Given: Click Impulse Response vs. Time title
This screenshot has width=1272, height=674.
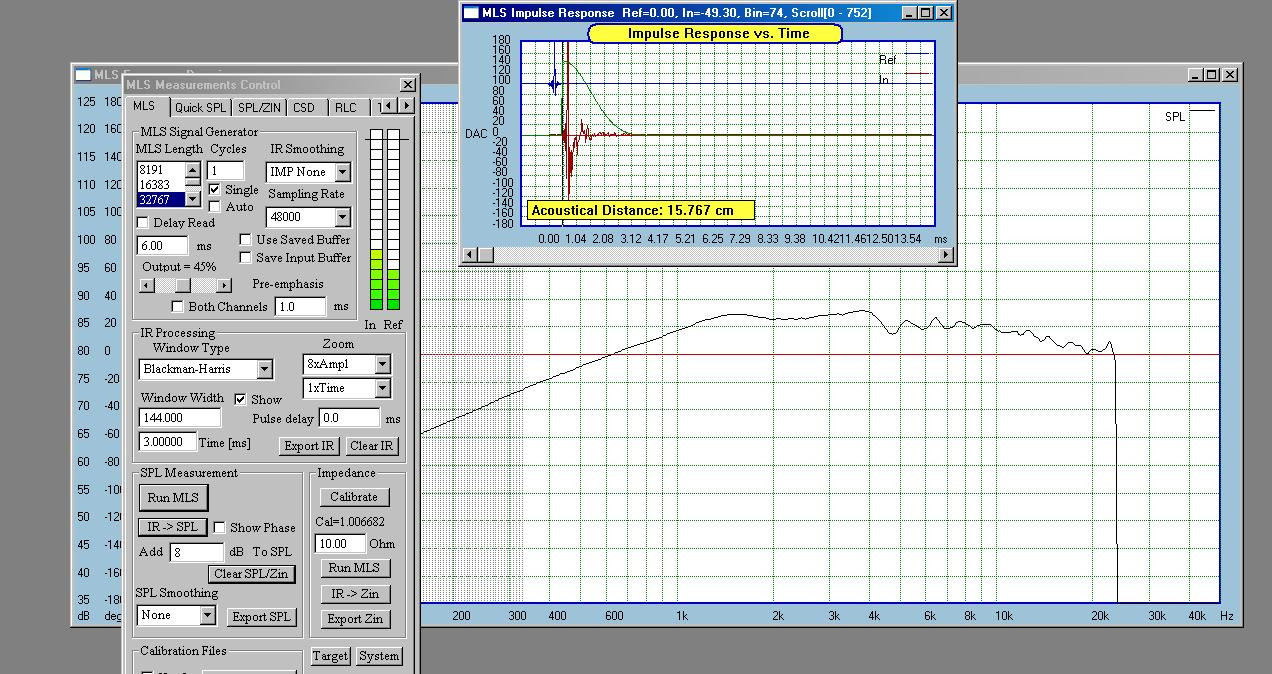Looking at the screenshot, I should click(715, 33).
